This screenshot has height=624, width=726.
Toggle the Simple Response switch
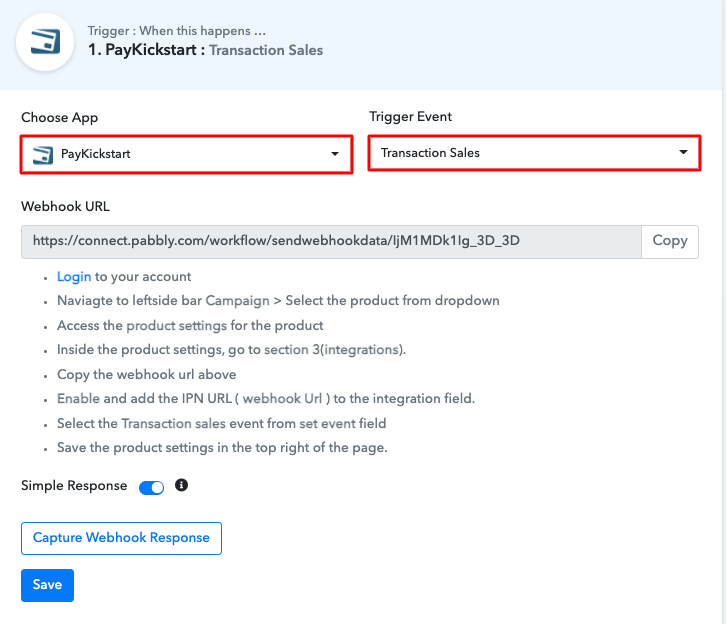pos(151,487)
